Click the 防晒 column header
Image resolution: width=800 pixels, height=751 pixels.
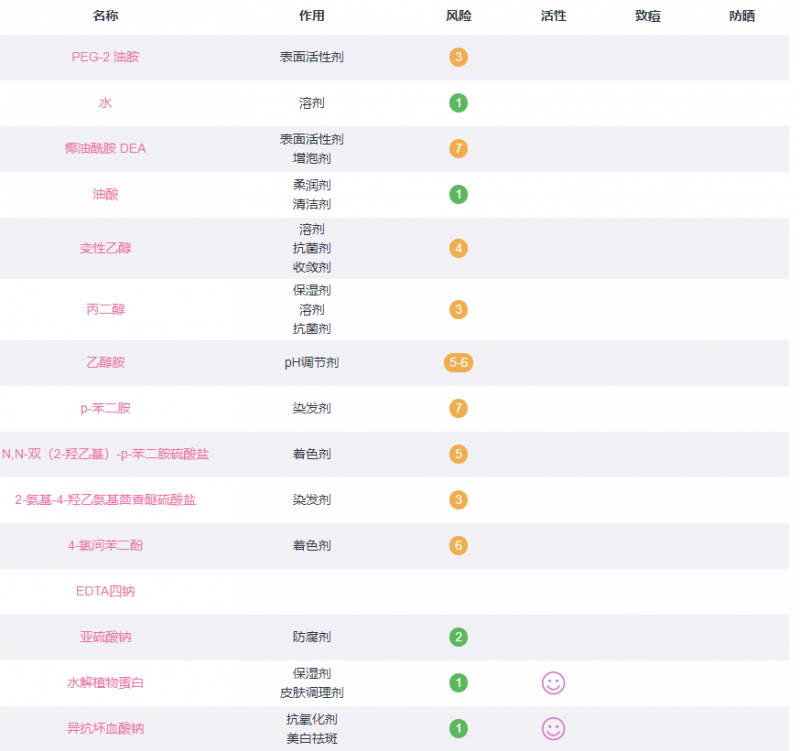[x=742, y=16]
